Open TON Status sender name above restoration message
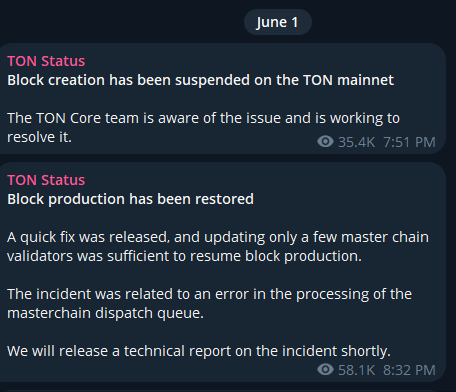 [46, 180]
